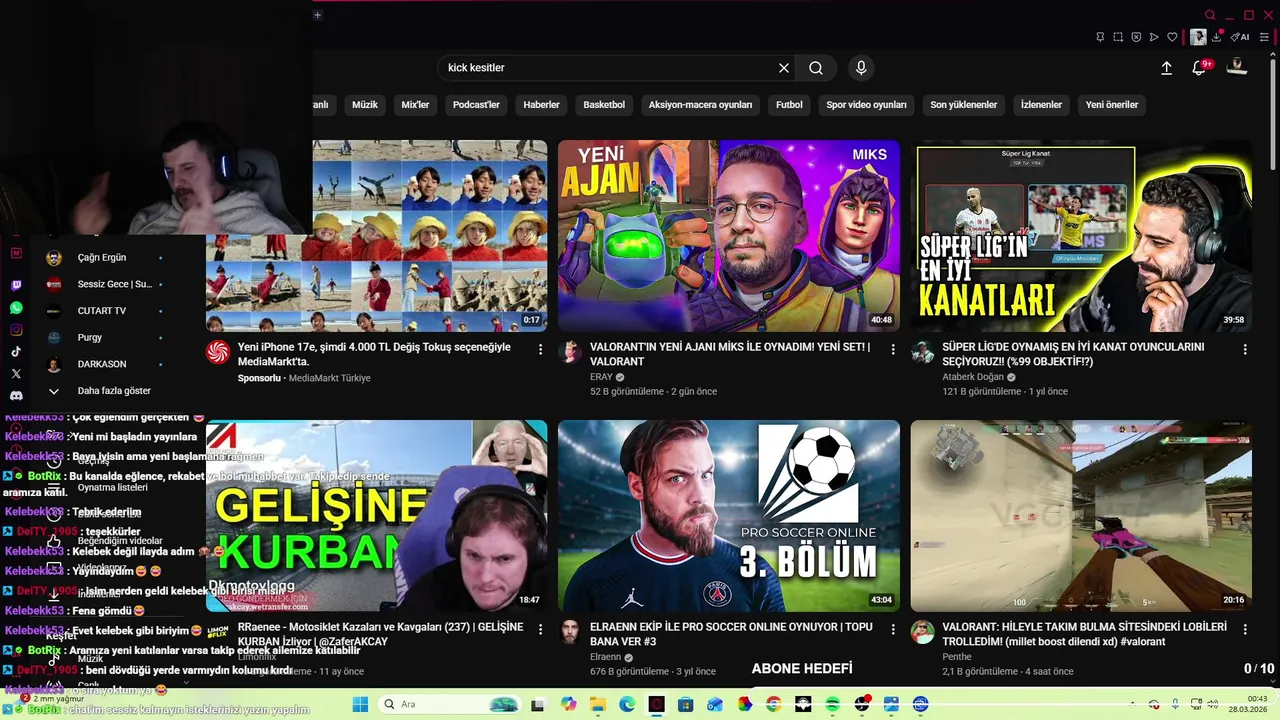The width and height of the screenshot is (1280, 720).
Task: Open options menu for Süper Lig kanat video
Action: tap(1245, 349)
